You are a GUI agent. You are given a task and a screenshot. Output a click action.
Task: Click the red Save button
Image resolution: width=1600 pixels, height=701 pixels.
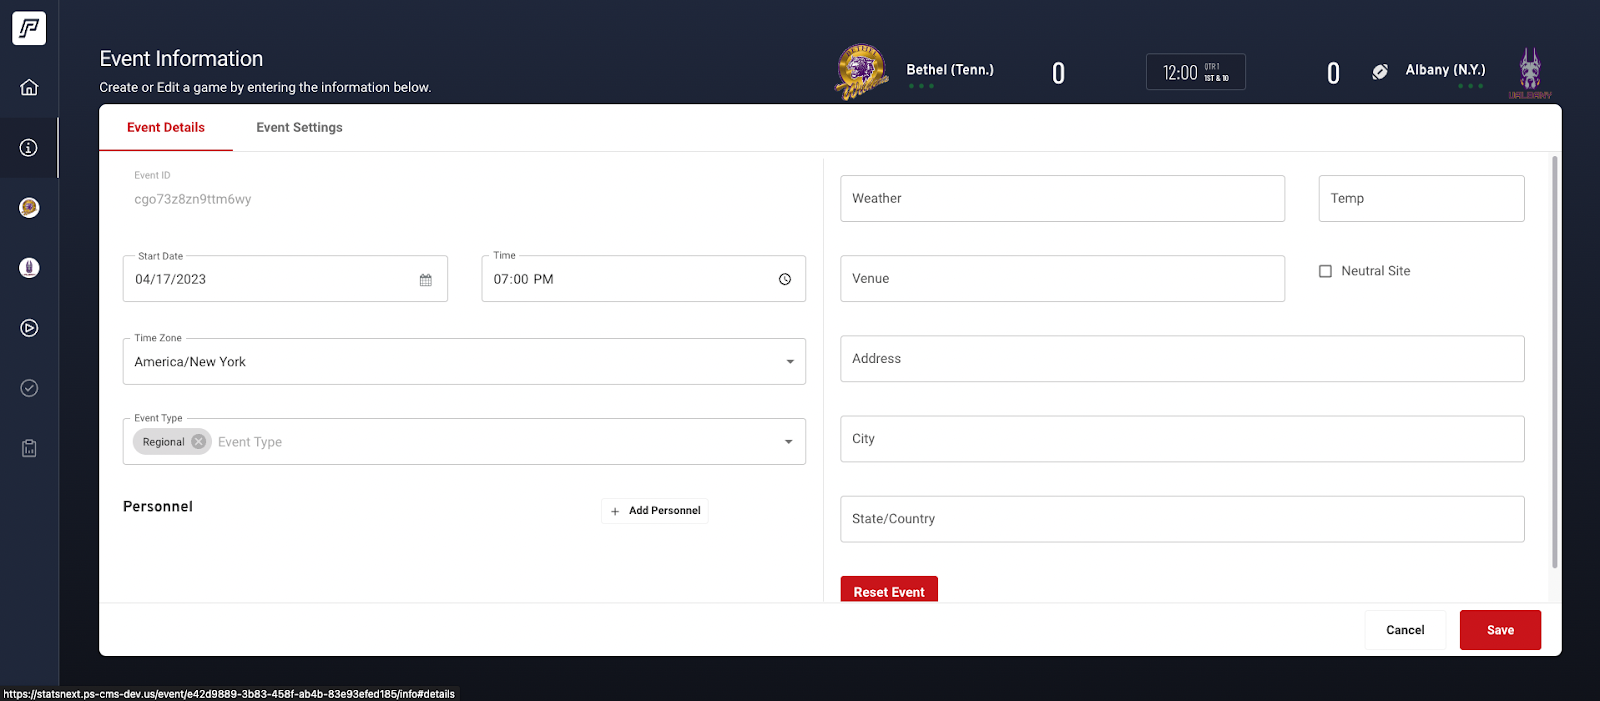1500,630
